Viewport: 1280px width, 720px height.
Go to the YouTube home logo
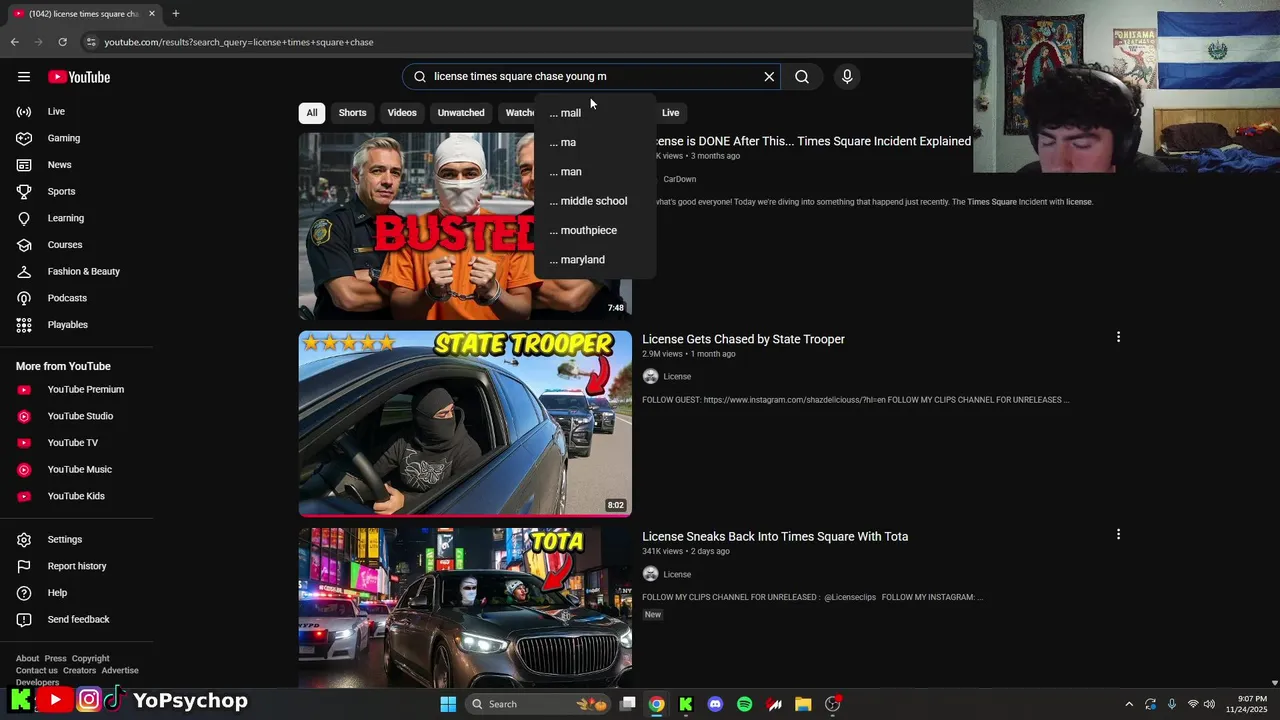(79, 77)
